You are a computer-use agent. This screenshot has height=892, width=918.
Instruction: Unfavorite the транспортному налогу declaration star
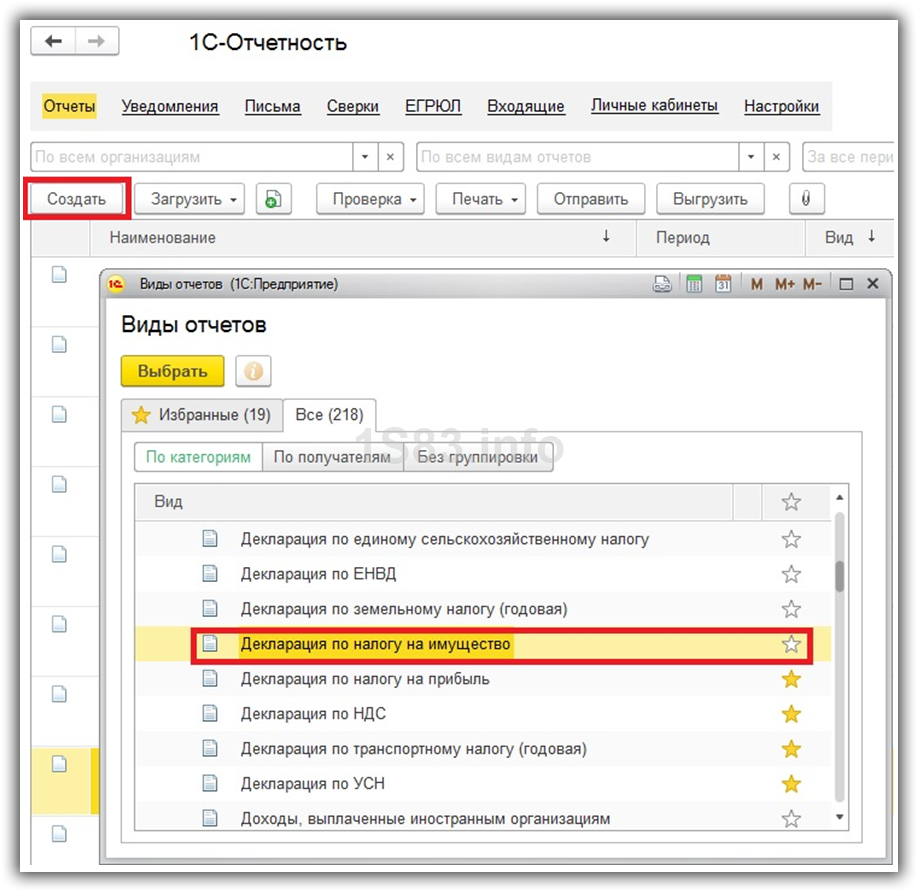point(791,749)
